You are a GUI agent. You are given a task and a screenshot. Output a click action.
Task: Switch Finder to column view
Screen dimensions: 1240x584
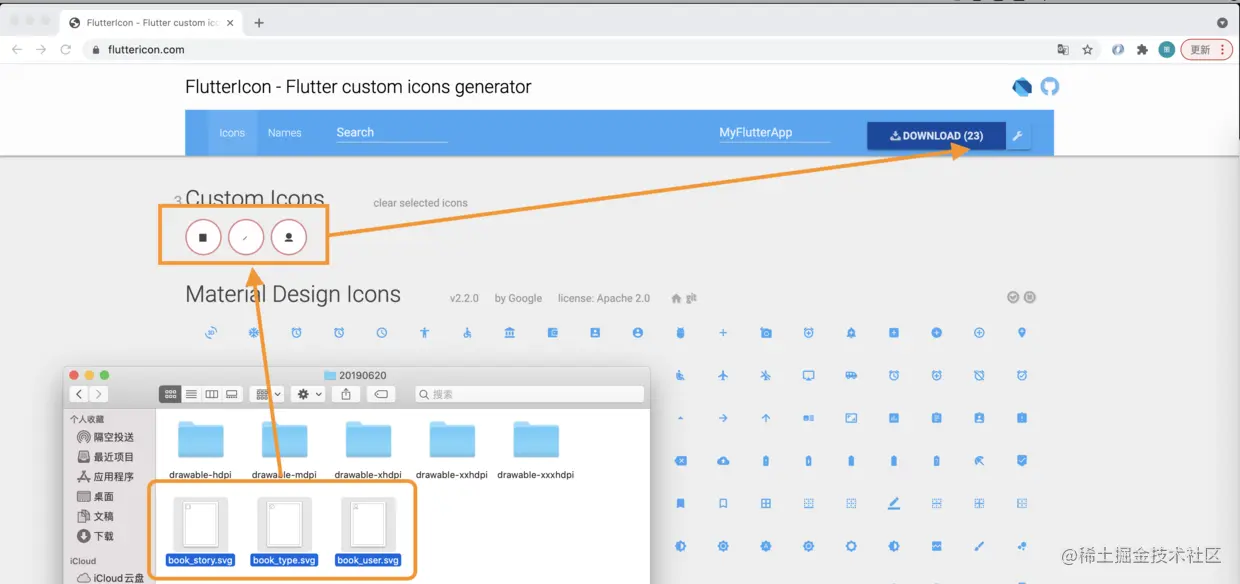tap(212, 395)
